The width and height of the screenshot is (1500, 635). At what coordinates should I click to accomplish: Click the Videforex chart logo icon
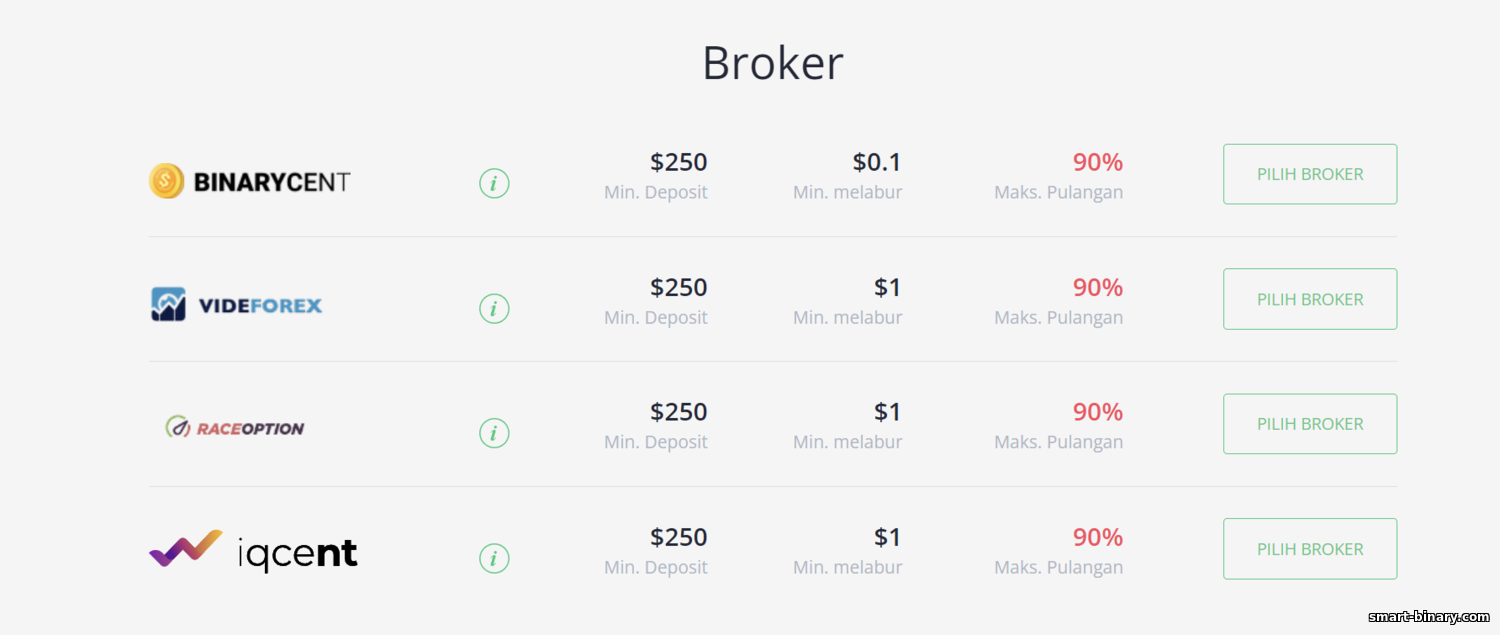(169, 304)
